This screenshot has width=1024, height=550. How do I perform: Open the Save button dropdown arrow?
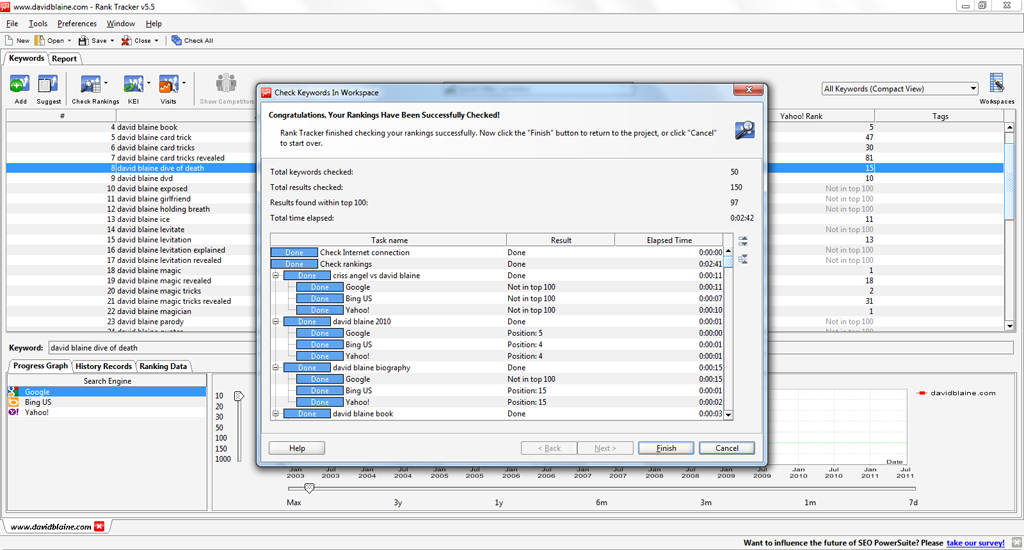click(x=112, y=40)
